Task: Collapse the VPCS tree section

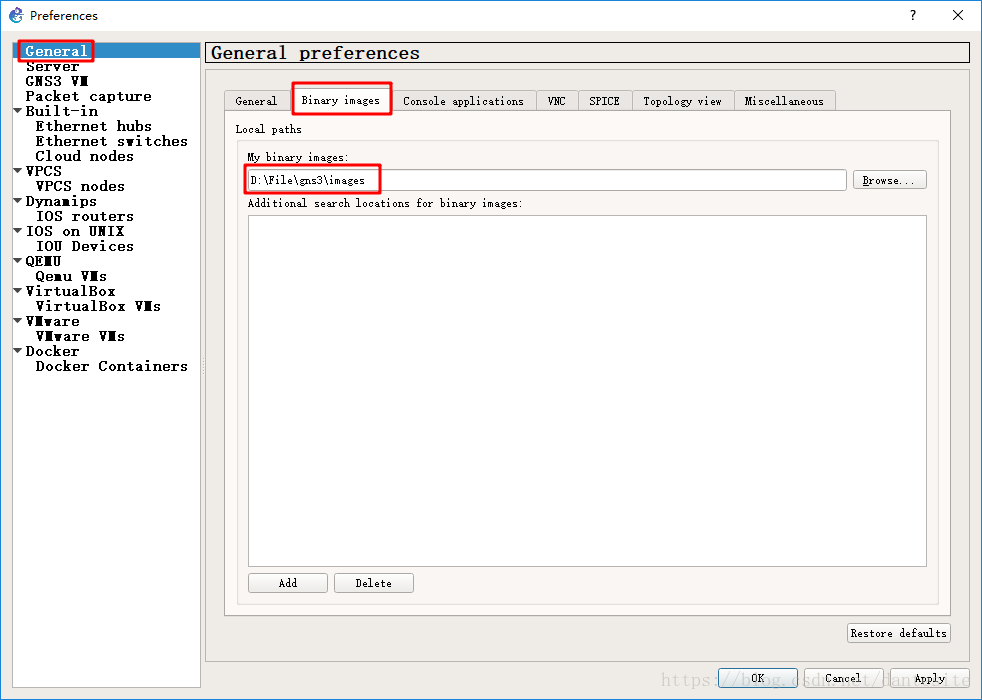Action: tap(18, 170)
